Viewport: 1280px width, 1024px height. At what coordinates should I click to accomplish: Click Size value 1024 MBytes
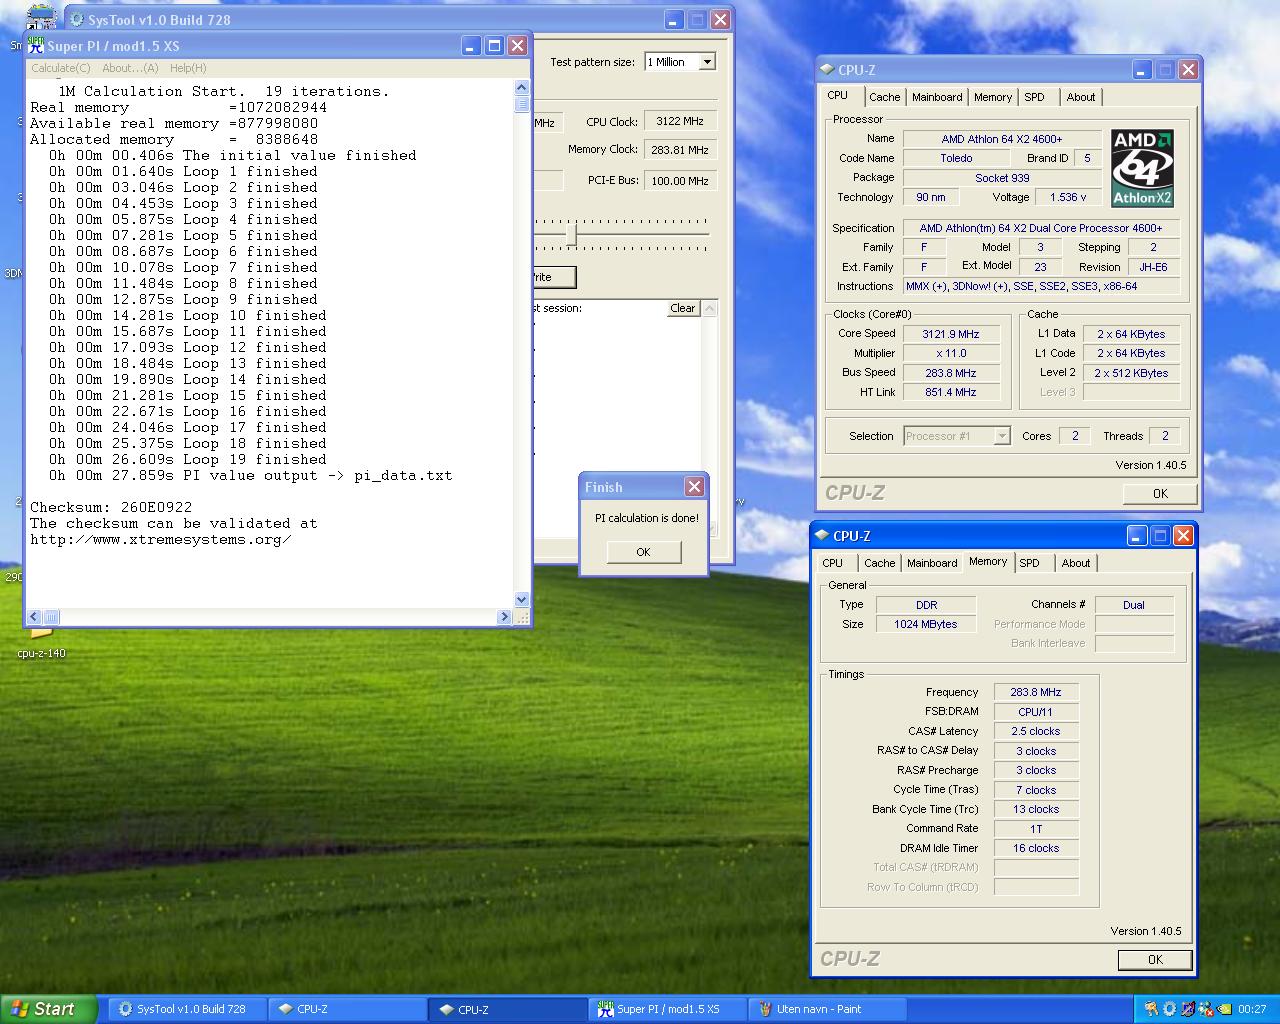pyautogui.click(x=925, y=624)
